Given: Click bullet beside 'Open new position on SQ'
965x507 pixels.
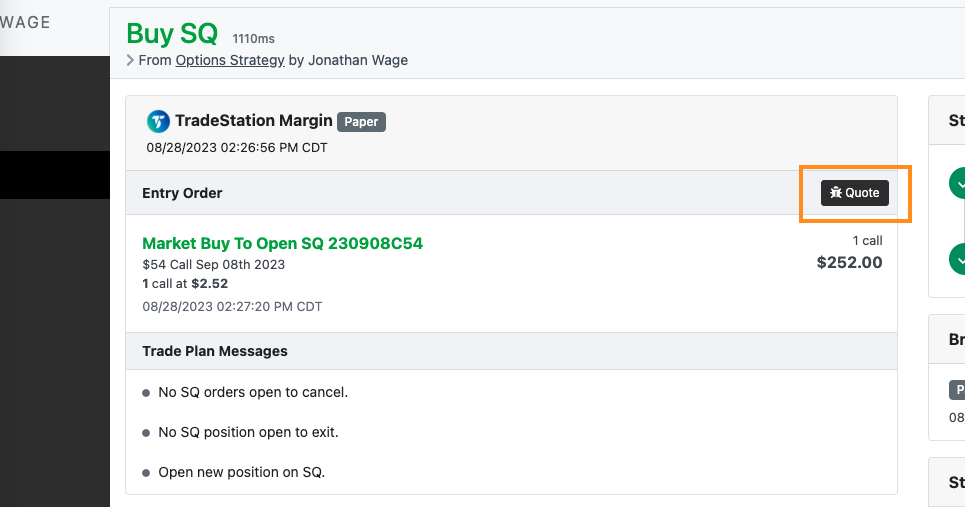Looking at the screenshot, I should (146, 473).
